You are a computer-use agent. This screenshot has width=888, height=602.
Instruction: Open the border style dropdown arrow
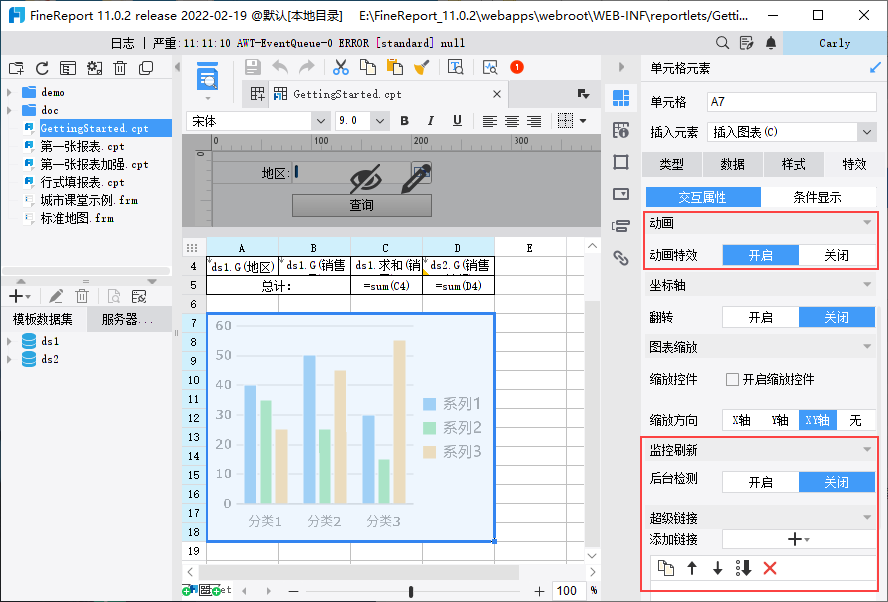[583, 121]
